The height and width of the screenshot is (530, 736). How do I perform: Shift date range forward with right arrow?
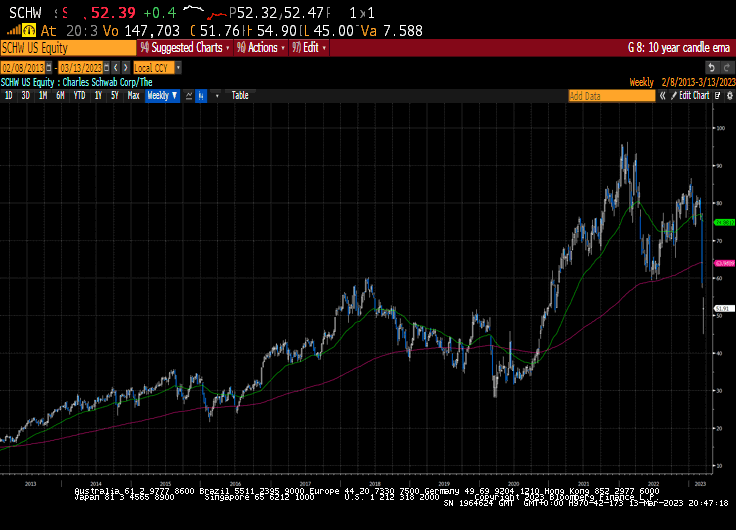coord(125,68)
